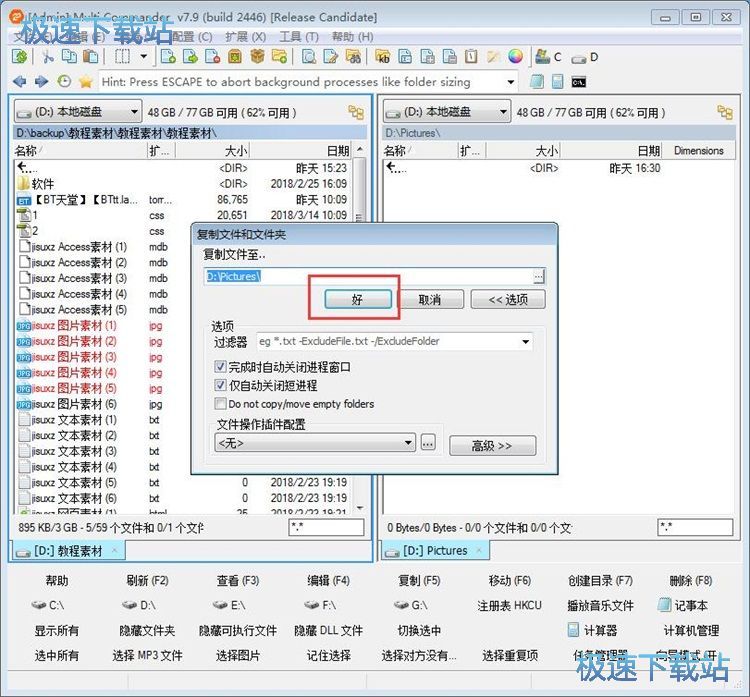Select the 软件 folder in left panel
The width and height of the screenshot is (750, 697).
[x=43, y=184]
